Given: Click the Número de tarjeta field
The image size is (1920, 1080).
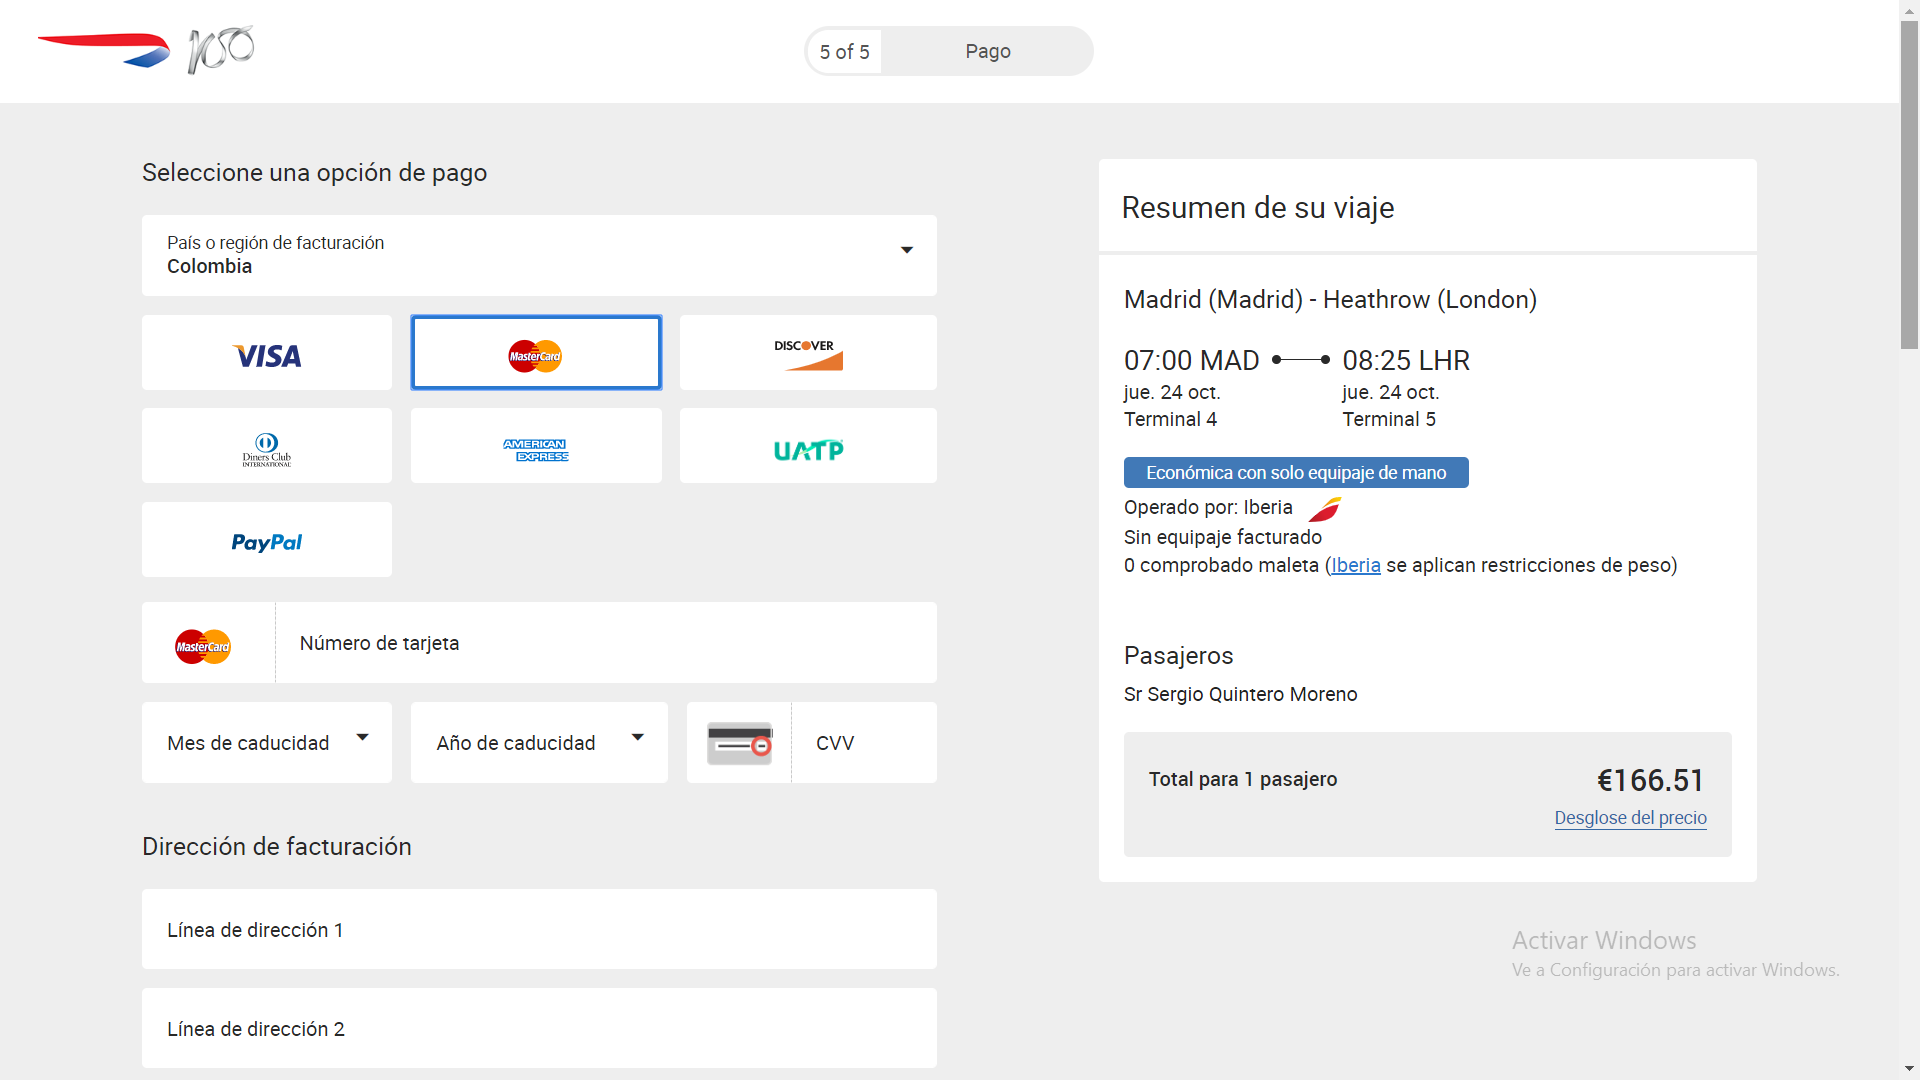Looking at the screenshot, I should point(605,643).
